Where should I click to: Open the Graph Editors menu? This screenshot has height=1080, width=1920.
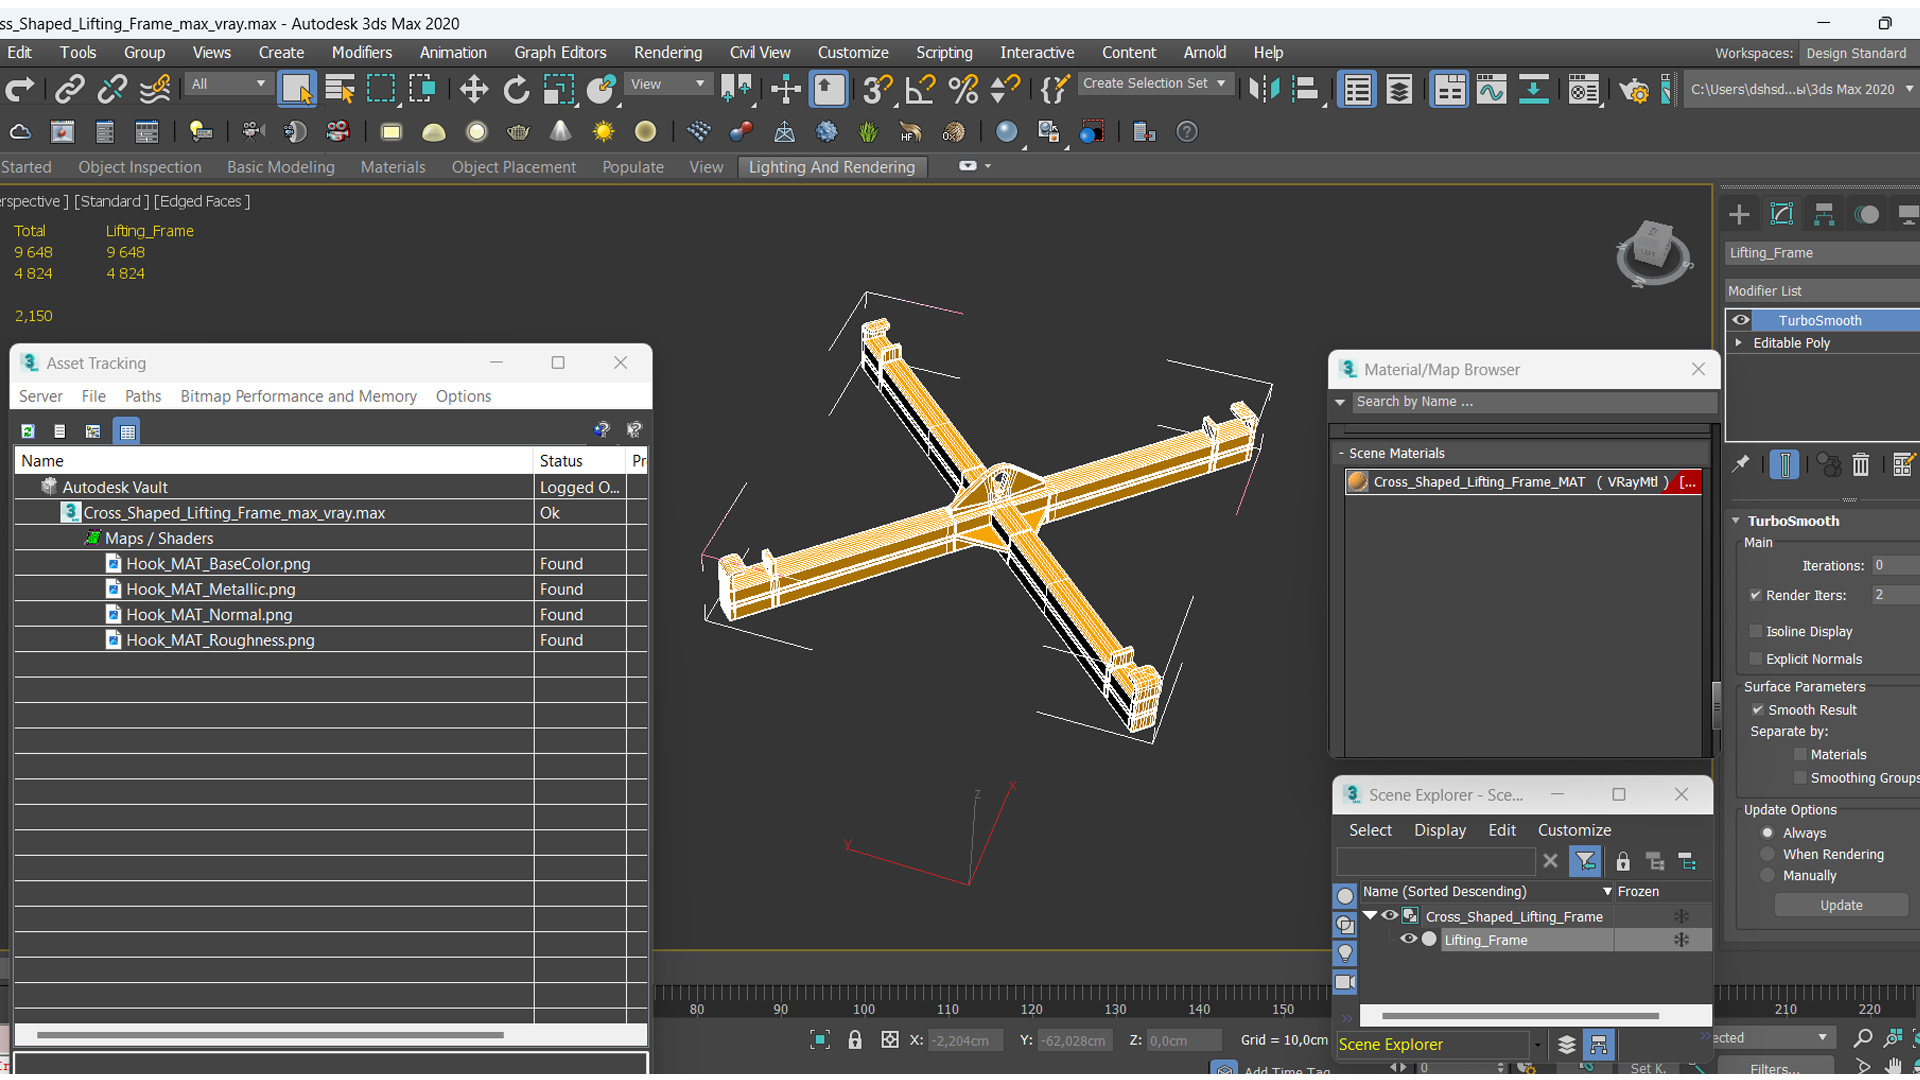click(559, 52)
